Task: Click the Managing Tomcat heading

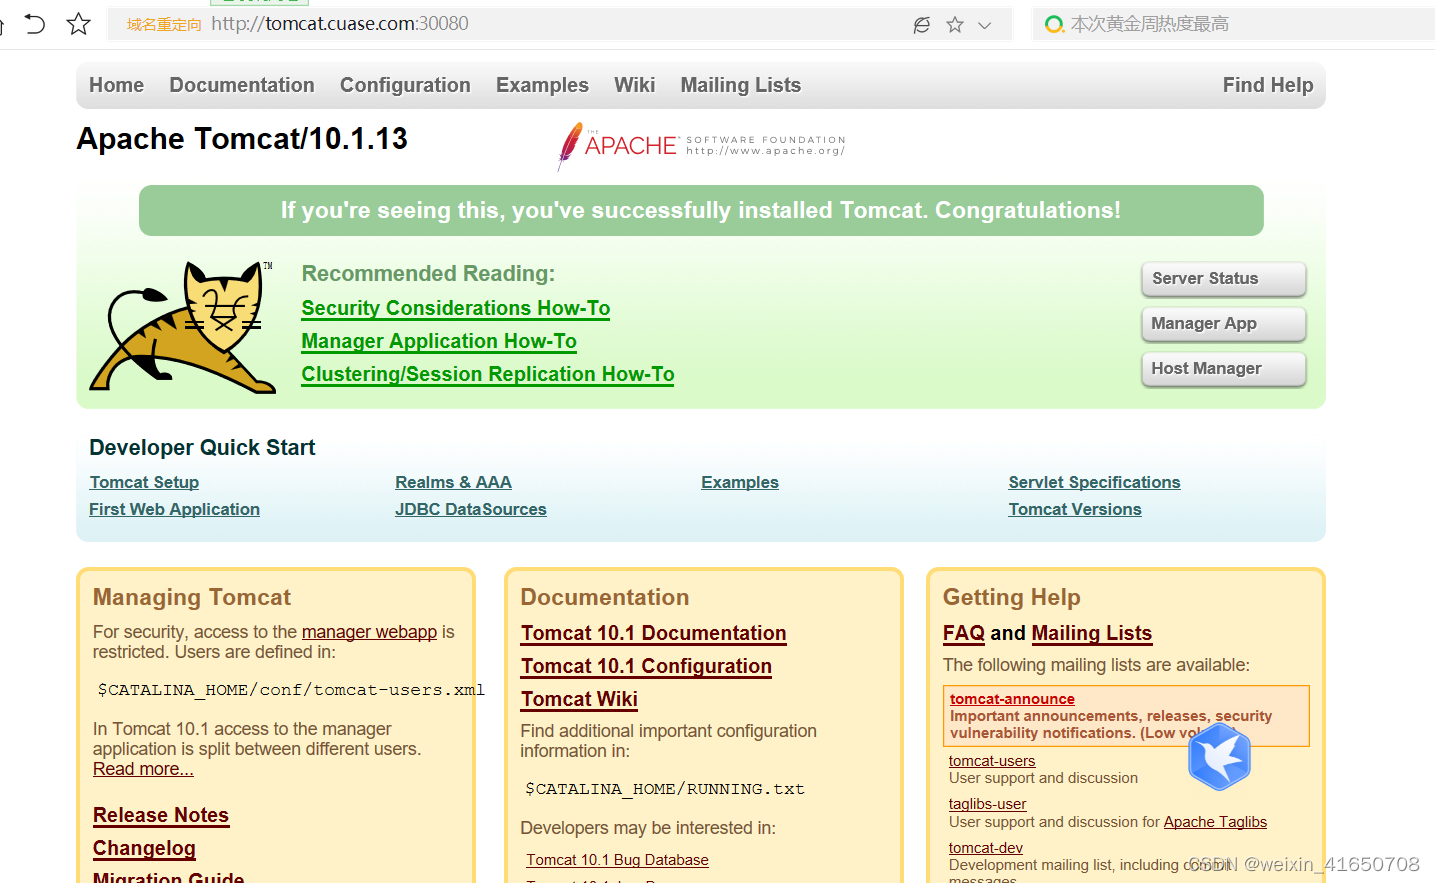Action: tap(192, 598)
